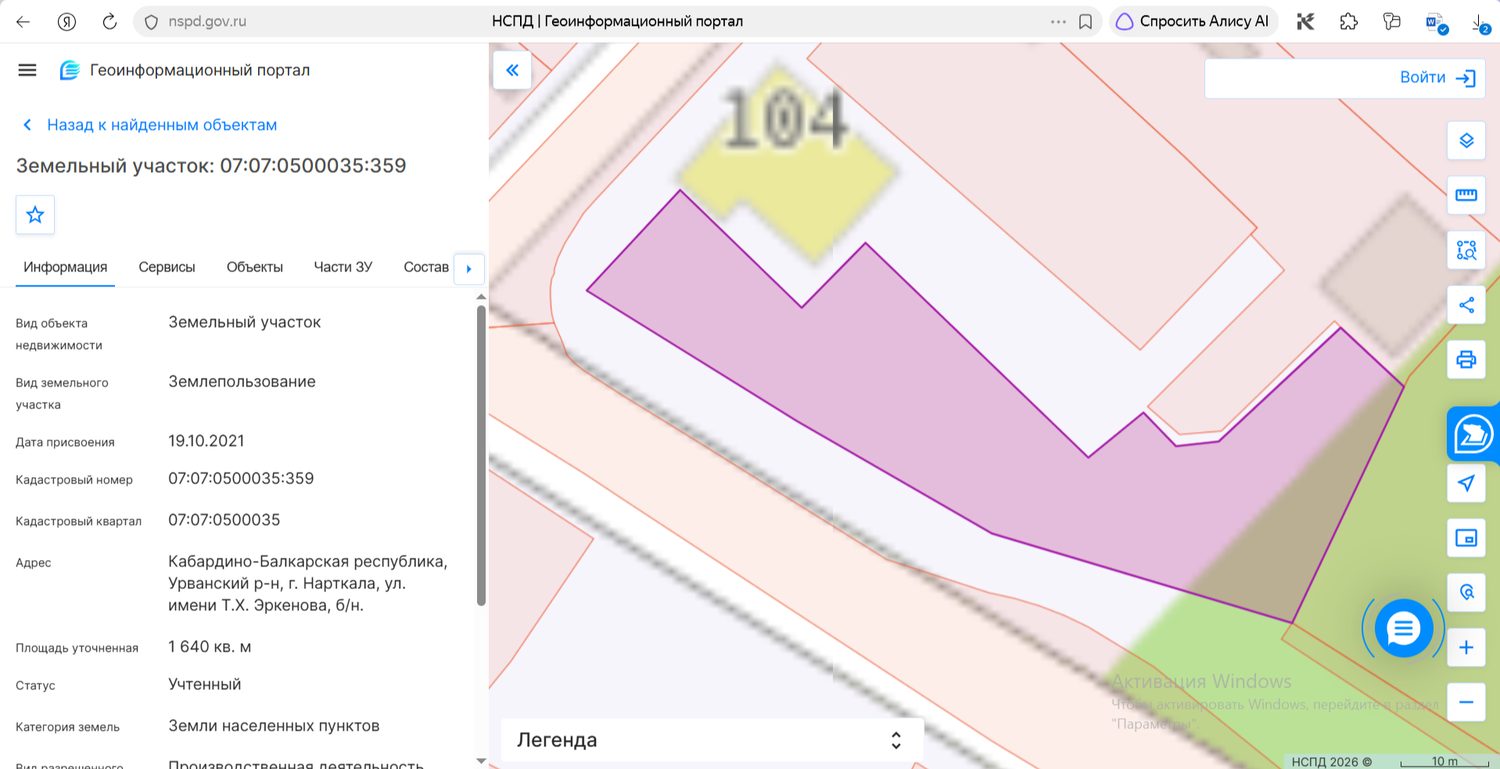Click Спросить Алису AI button
Viewport: 1500px width, 769px height.
pos(1193,21)
